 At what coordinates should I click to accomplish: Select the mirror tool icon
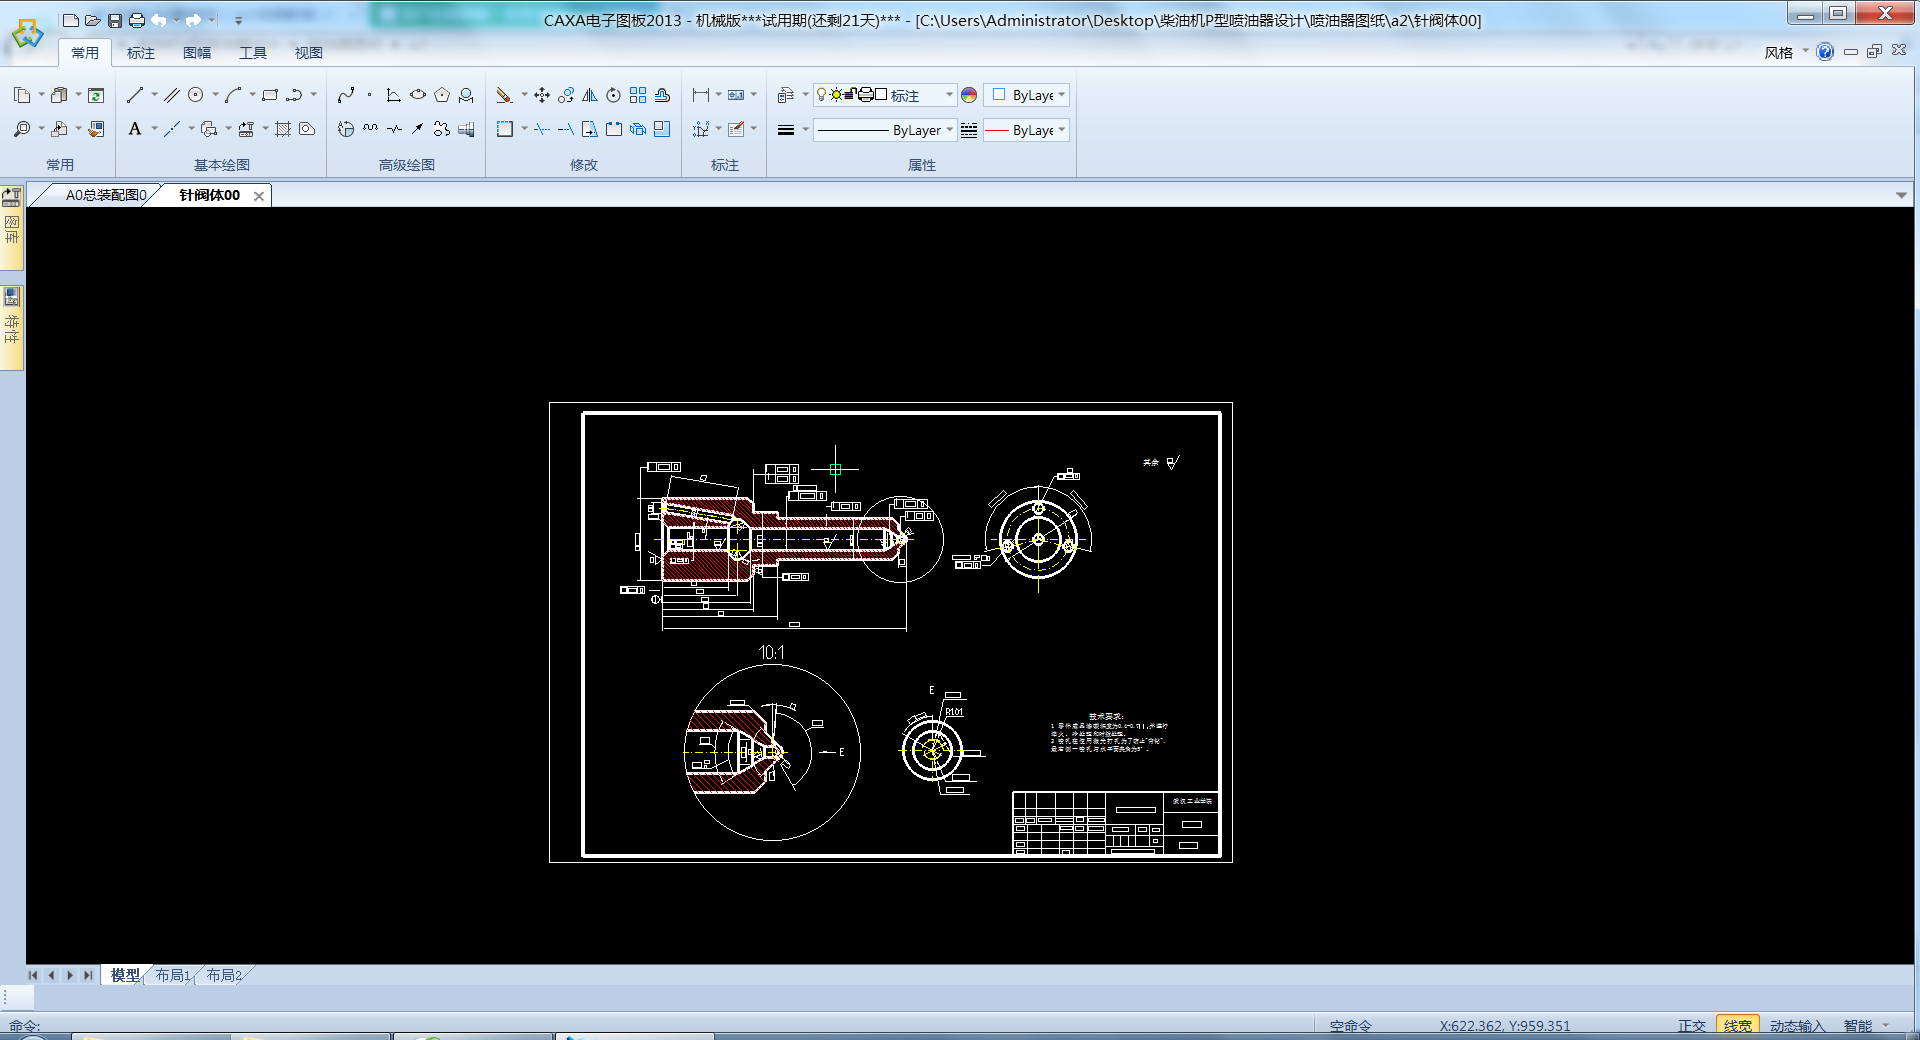[x=590, y=95]
